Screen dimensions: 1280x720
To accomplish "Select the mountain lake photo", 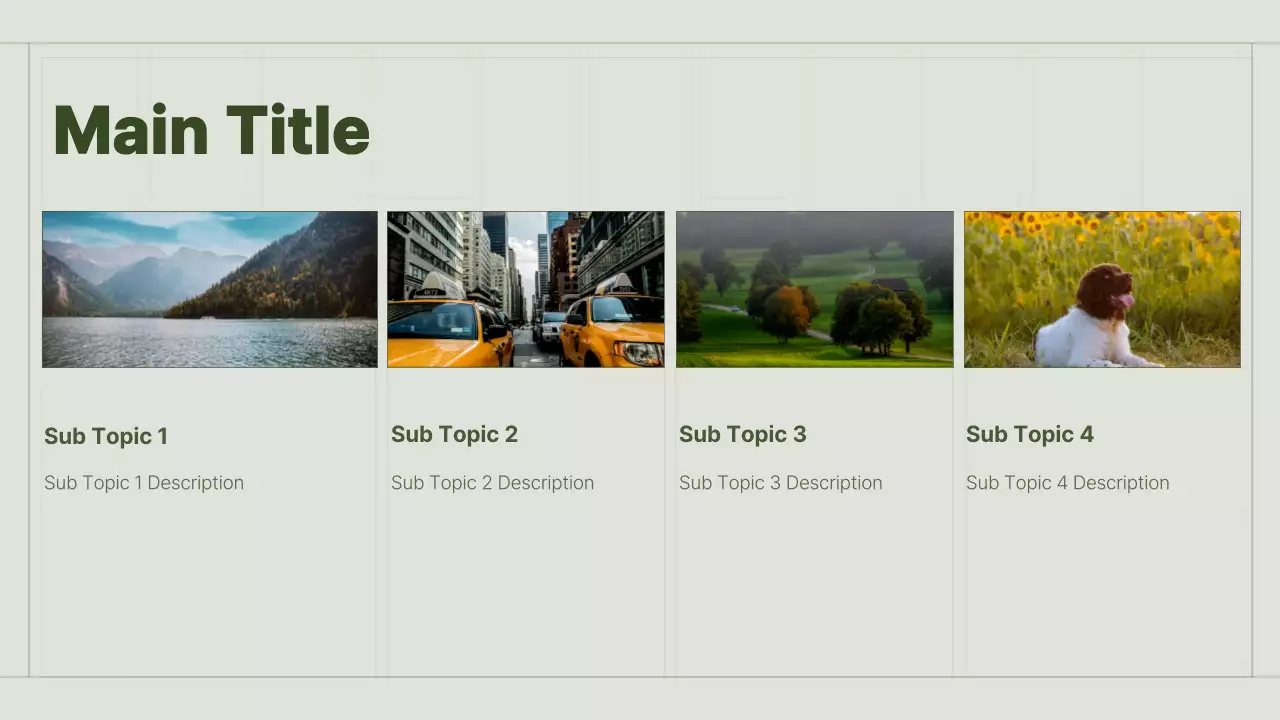I will [x=210, y=289].
